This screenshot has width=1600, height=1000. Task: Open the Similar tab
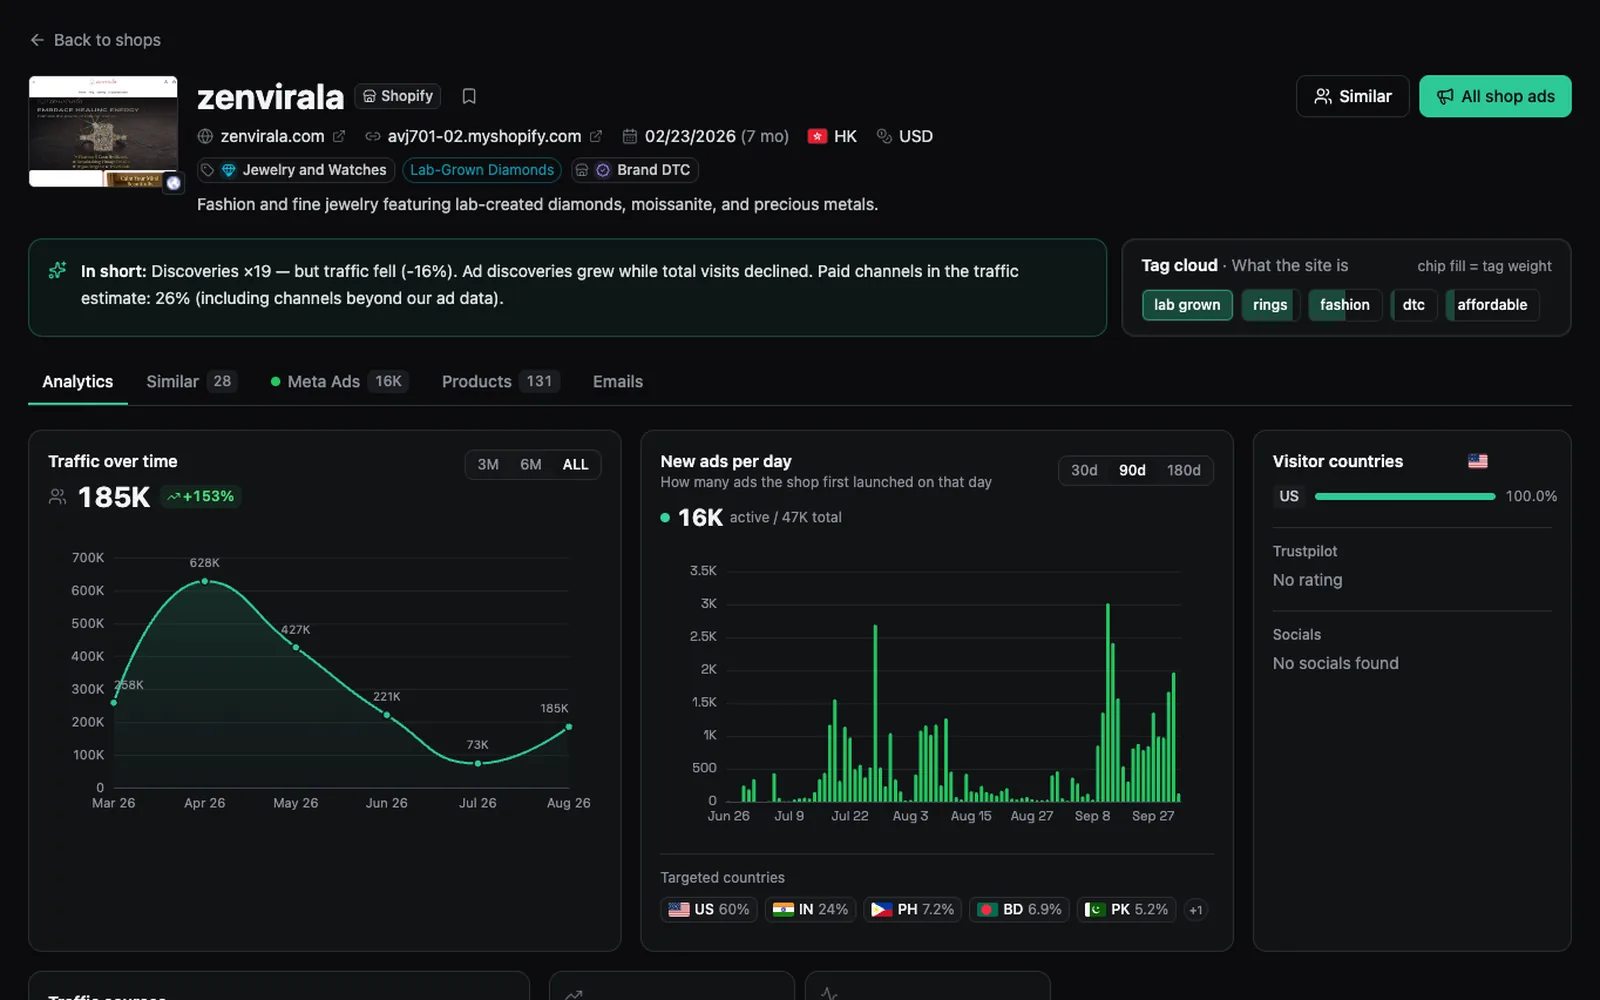(191, 382)
